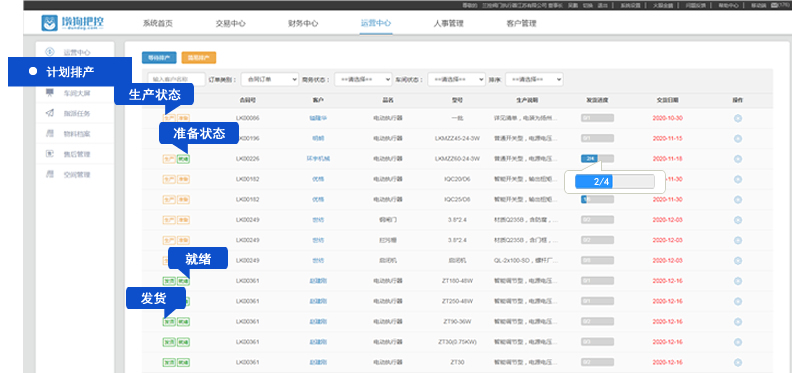Click contract number LK00086
The width and height of the screenshot is (810, 373).
247,118
